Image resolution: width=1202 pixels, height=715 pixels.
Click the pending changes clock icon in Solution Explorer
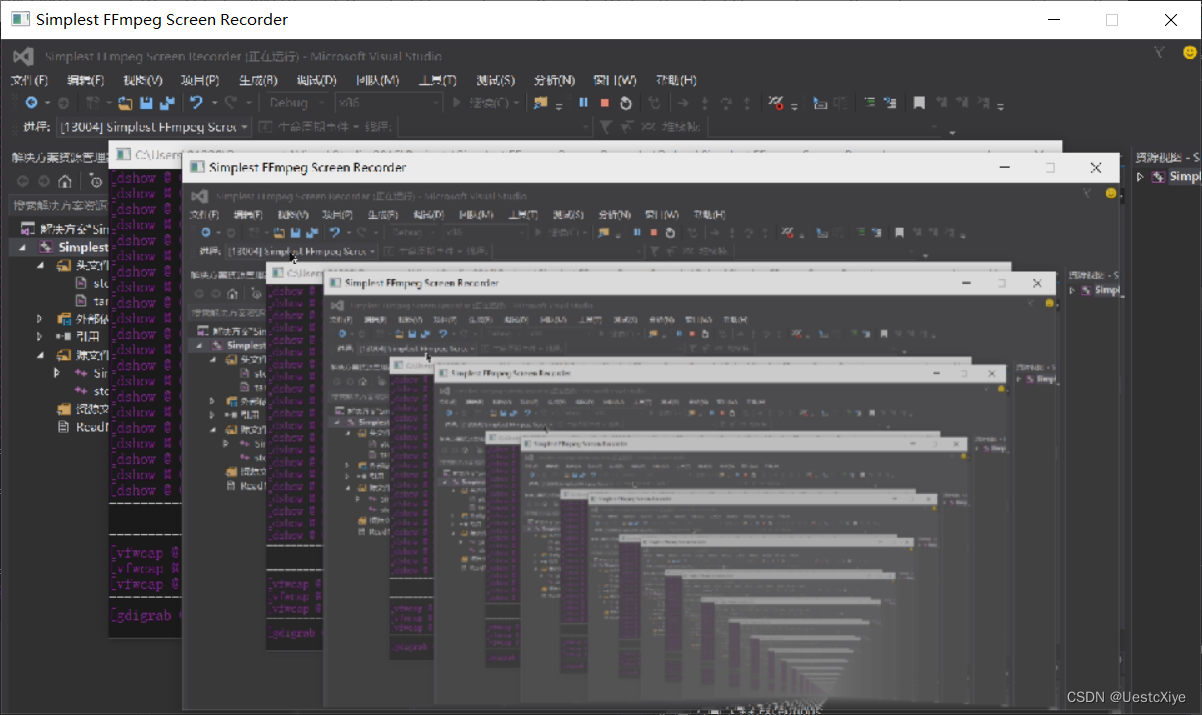(96, 181)
